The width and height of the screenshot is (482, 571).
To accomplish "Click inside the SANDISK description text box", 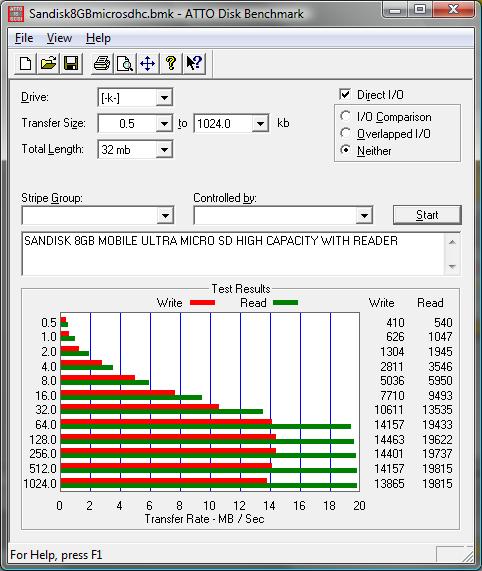I will coord(233,253).
